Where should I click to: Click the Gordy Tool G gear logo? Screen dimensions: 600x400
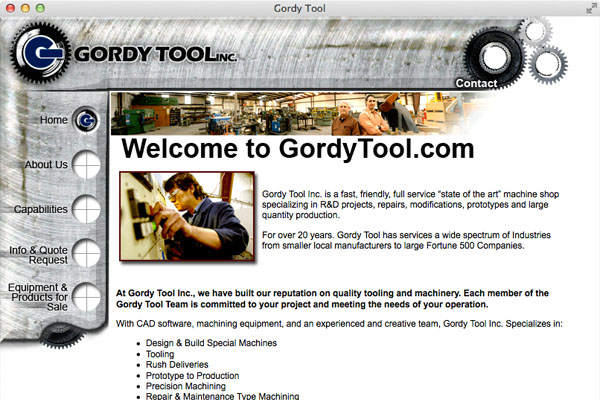(41, 52)
